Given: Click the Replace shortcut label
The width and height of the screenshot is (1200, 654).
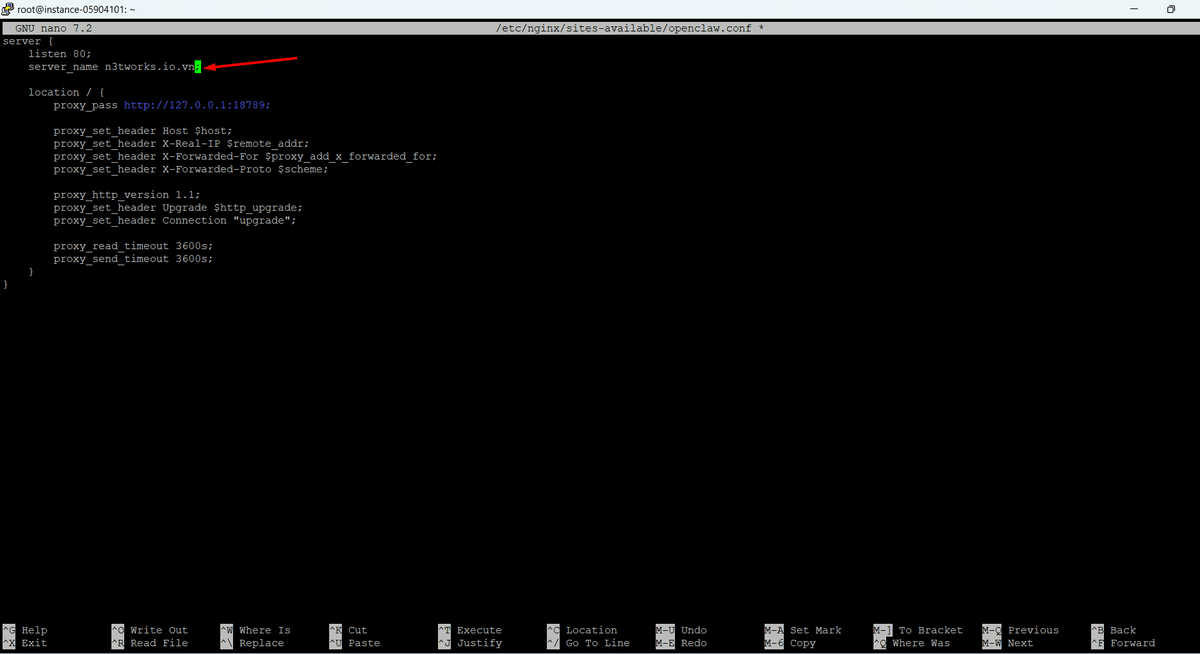Looking at the screenshot, I should [261, 643].
